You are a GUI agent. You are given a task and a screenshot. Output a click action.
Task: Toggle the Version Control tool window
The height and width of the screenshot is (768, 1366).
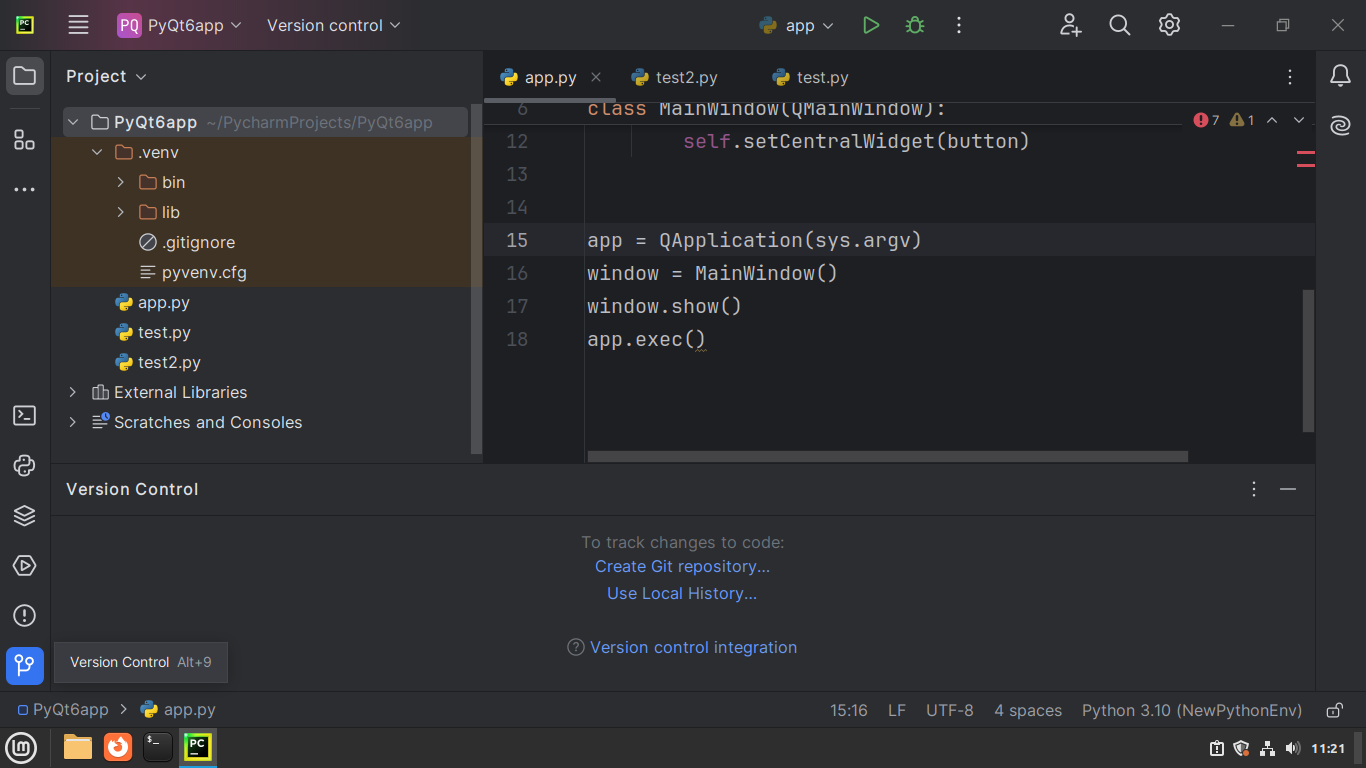coord(25,666)
